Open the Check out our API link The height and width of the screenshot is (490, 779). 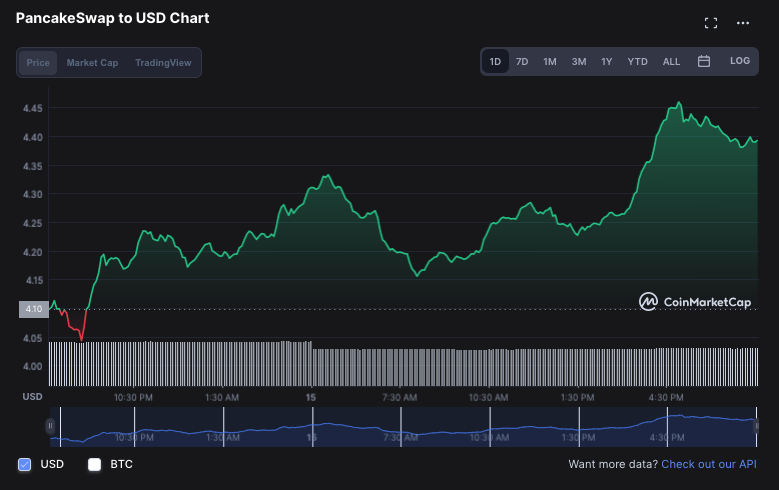pos(708,464)
